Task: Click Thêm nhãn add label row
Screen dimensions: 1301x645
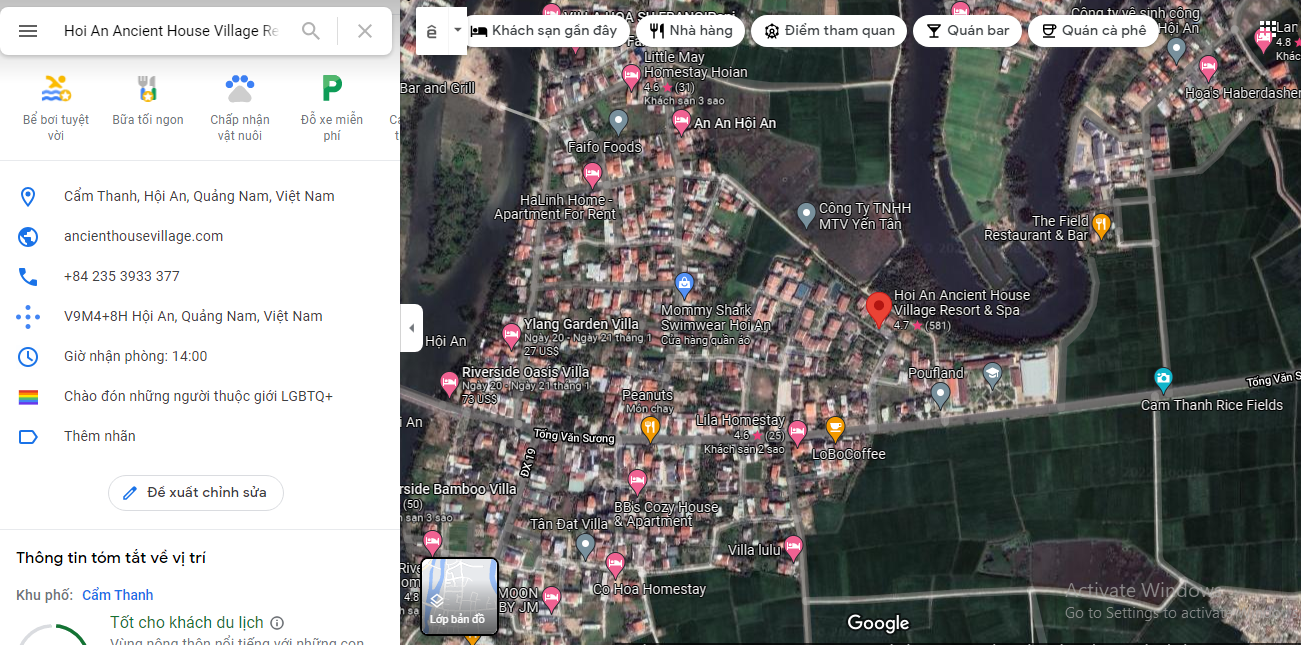Action: (x=200, y=436)
